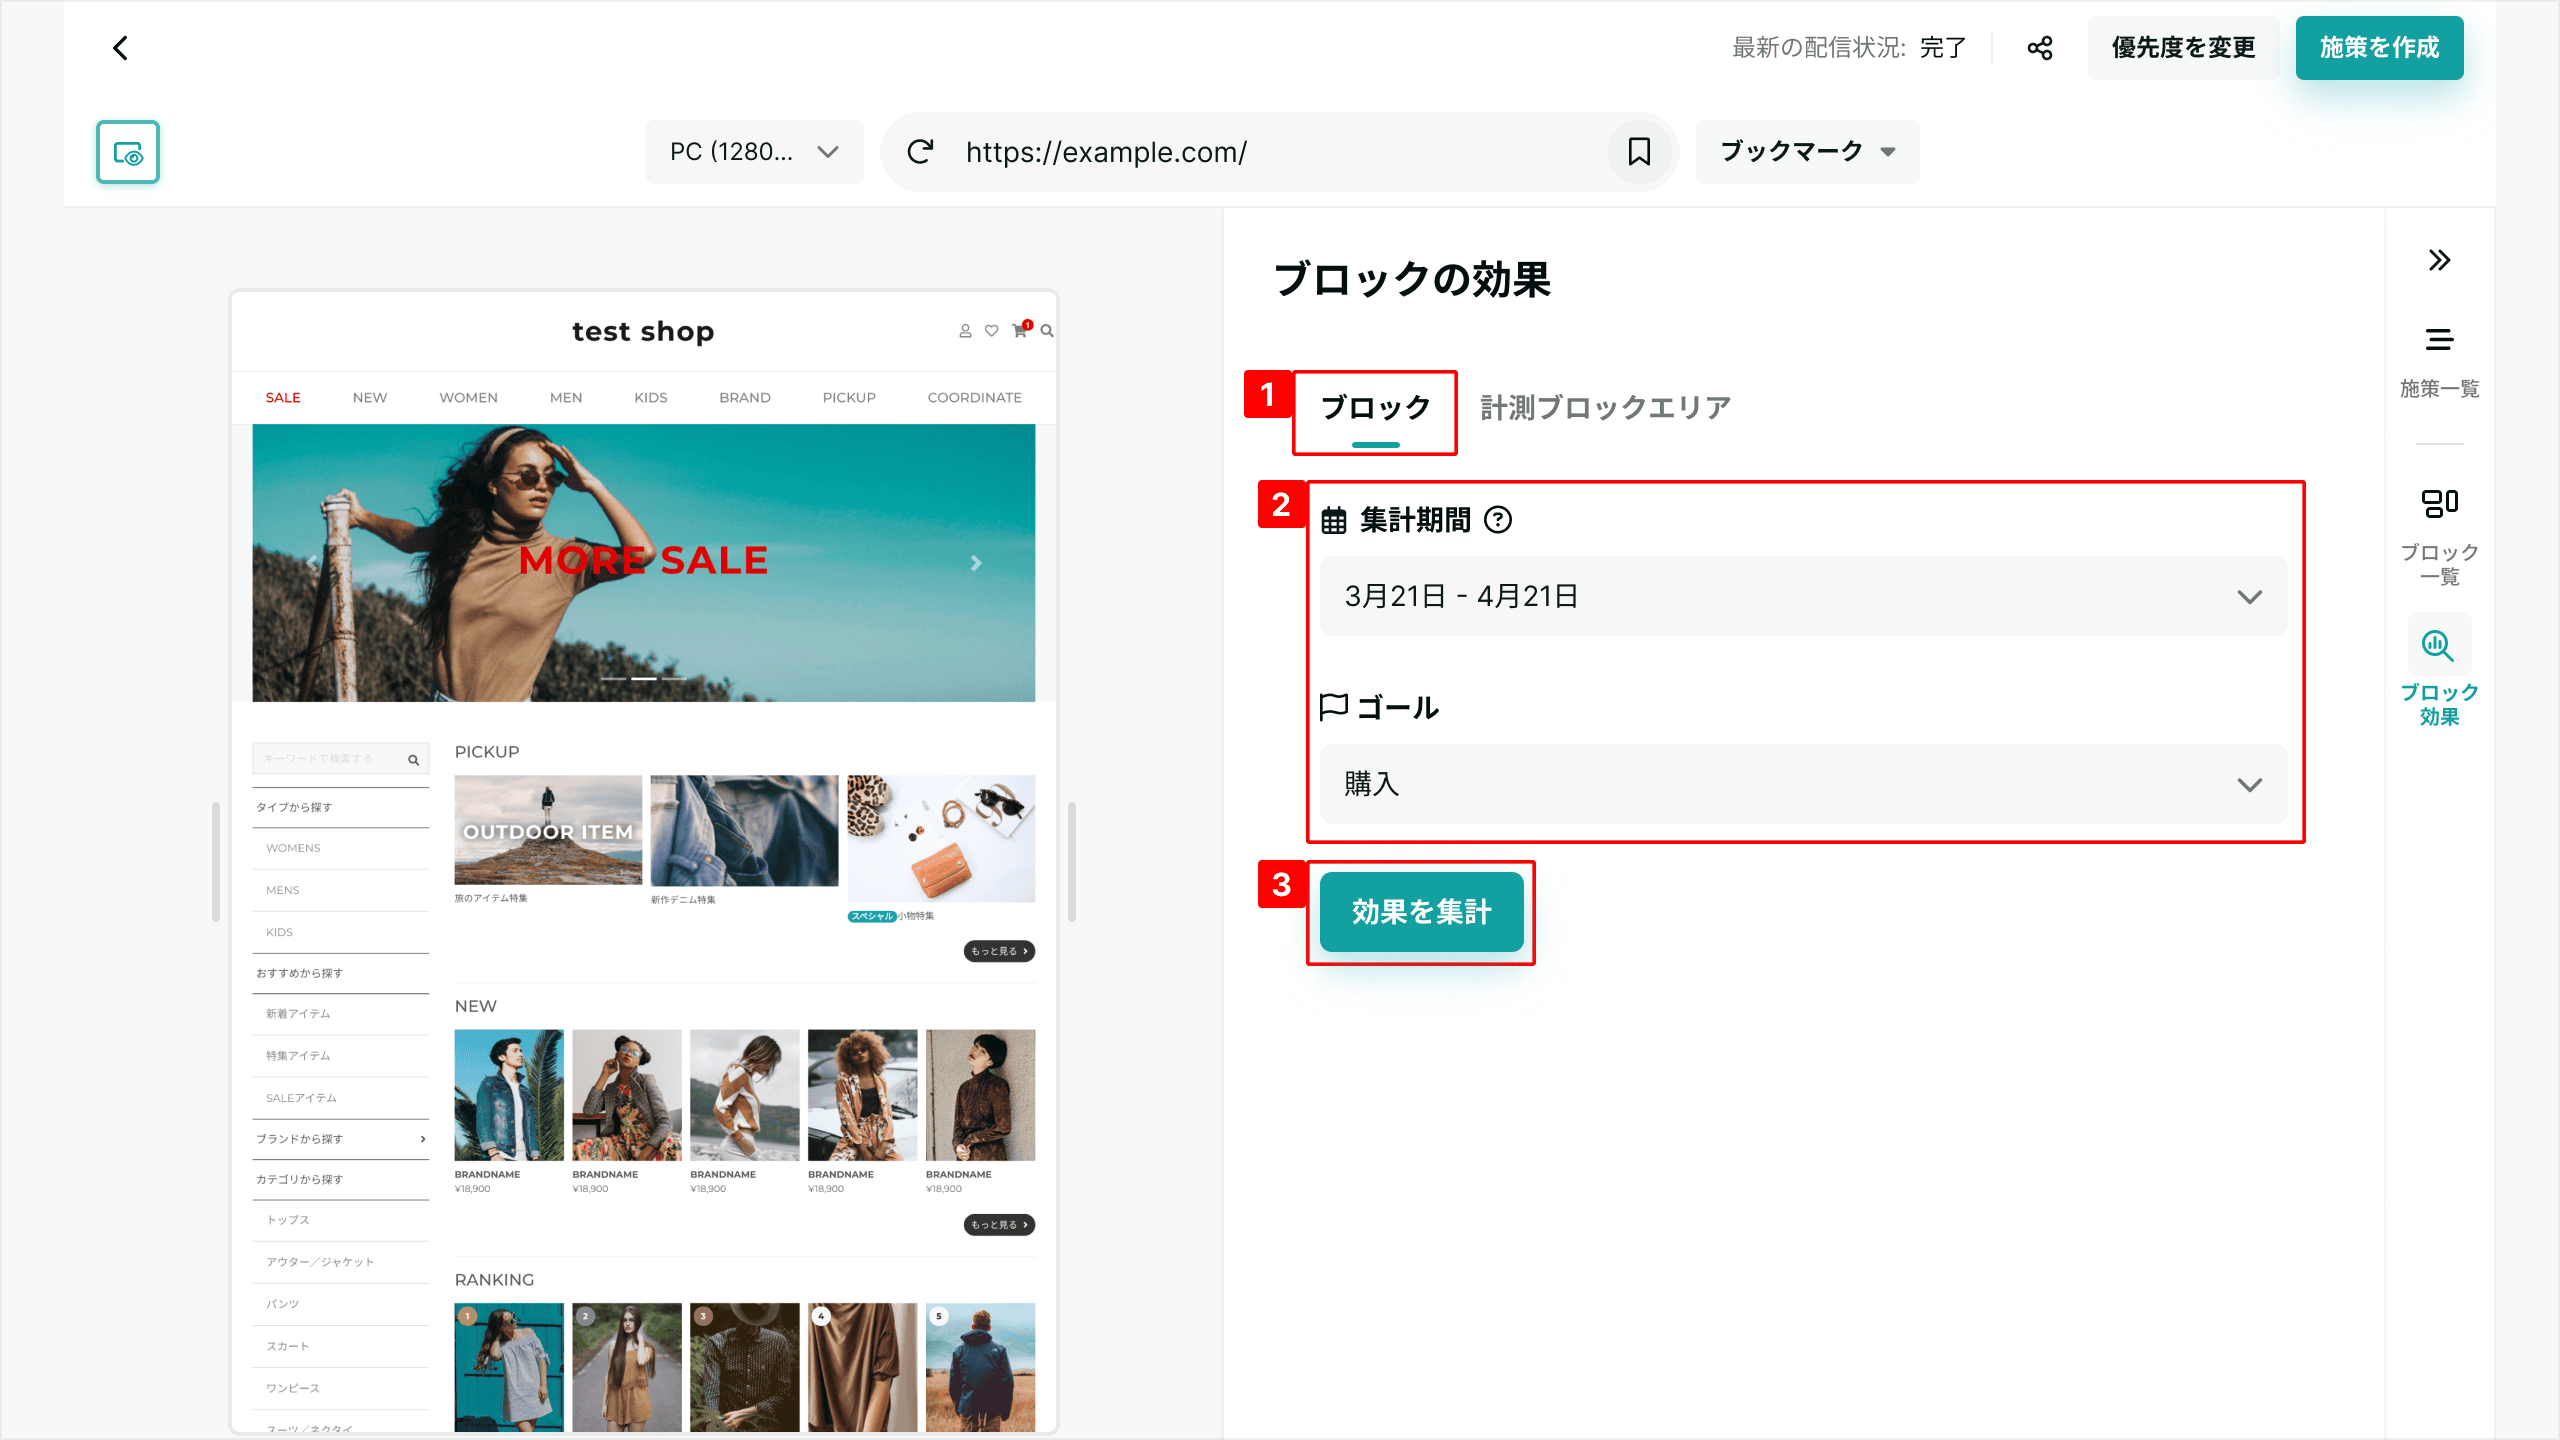Switch to the 計測ブロックエリア tab
The image size is (2560, 1440).
pyautogui.click(x=1605, y=408)
